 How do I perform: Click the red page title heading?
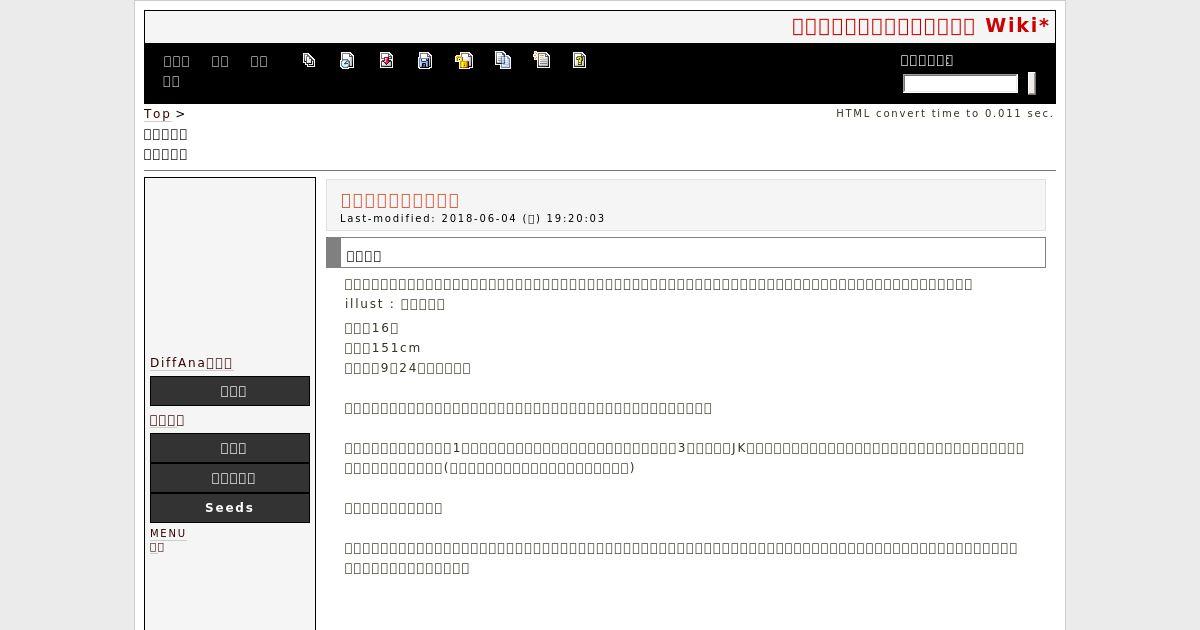click(x=400, y=200)
